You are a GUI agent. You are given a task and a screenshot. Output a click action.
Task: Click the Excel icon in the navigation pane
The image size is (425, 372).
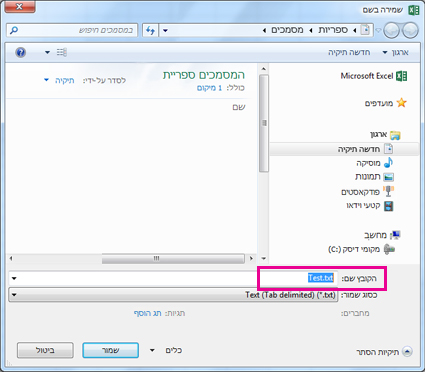coord(401,76)
